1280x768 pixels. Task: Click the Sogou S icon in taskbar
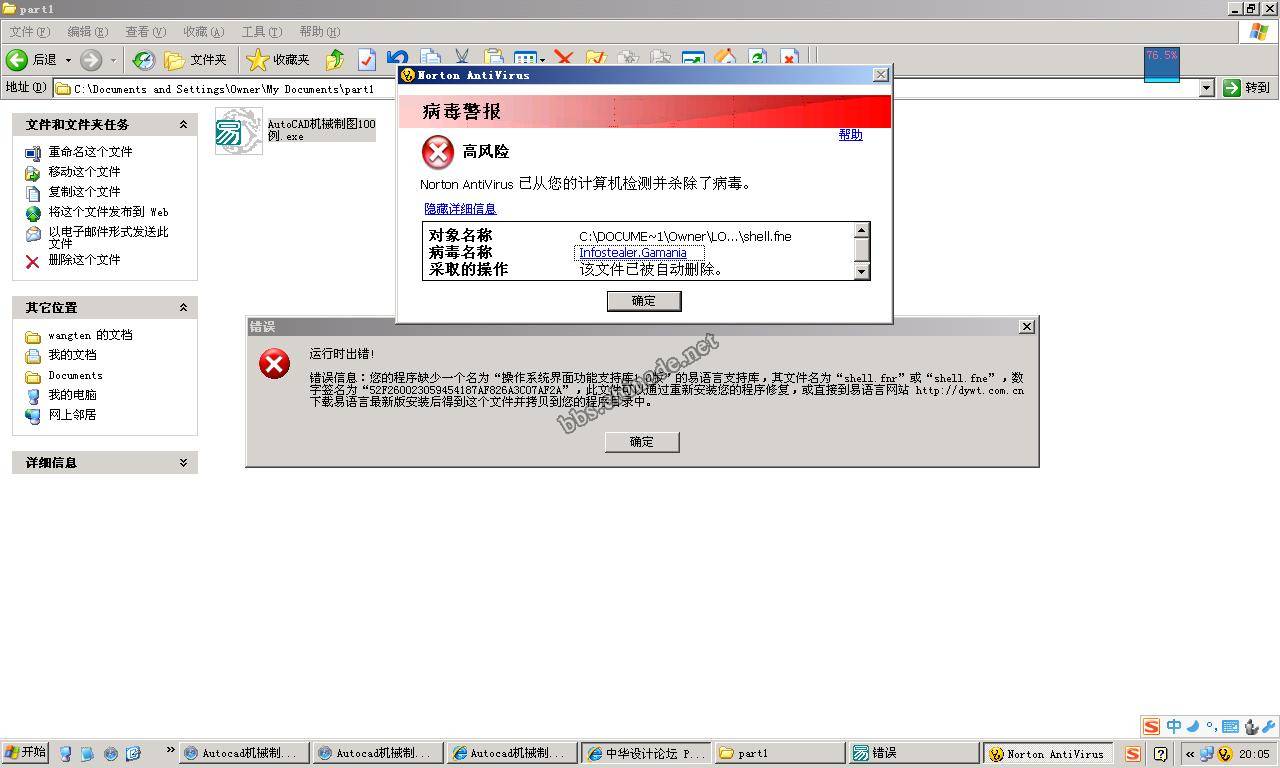[x=1133, y=754]
